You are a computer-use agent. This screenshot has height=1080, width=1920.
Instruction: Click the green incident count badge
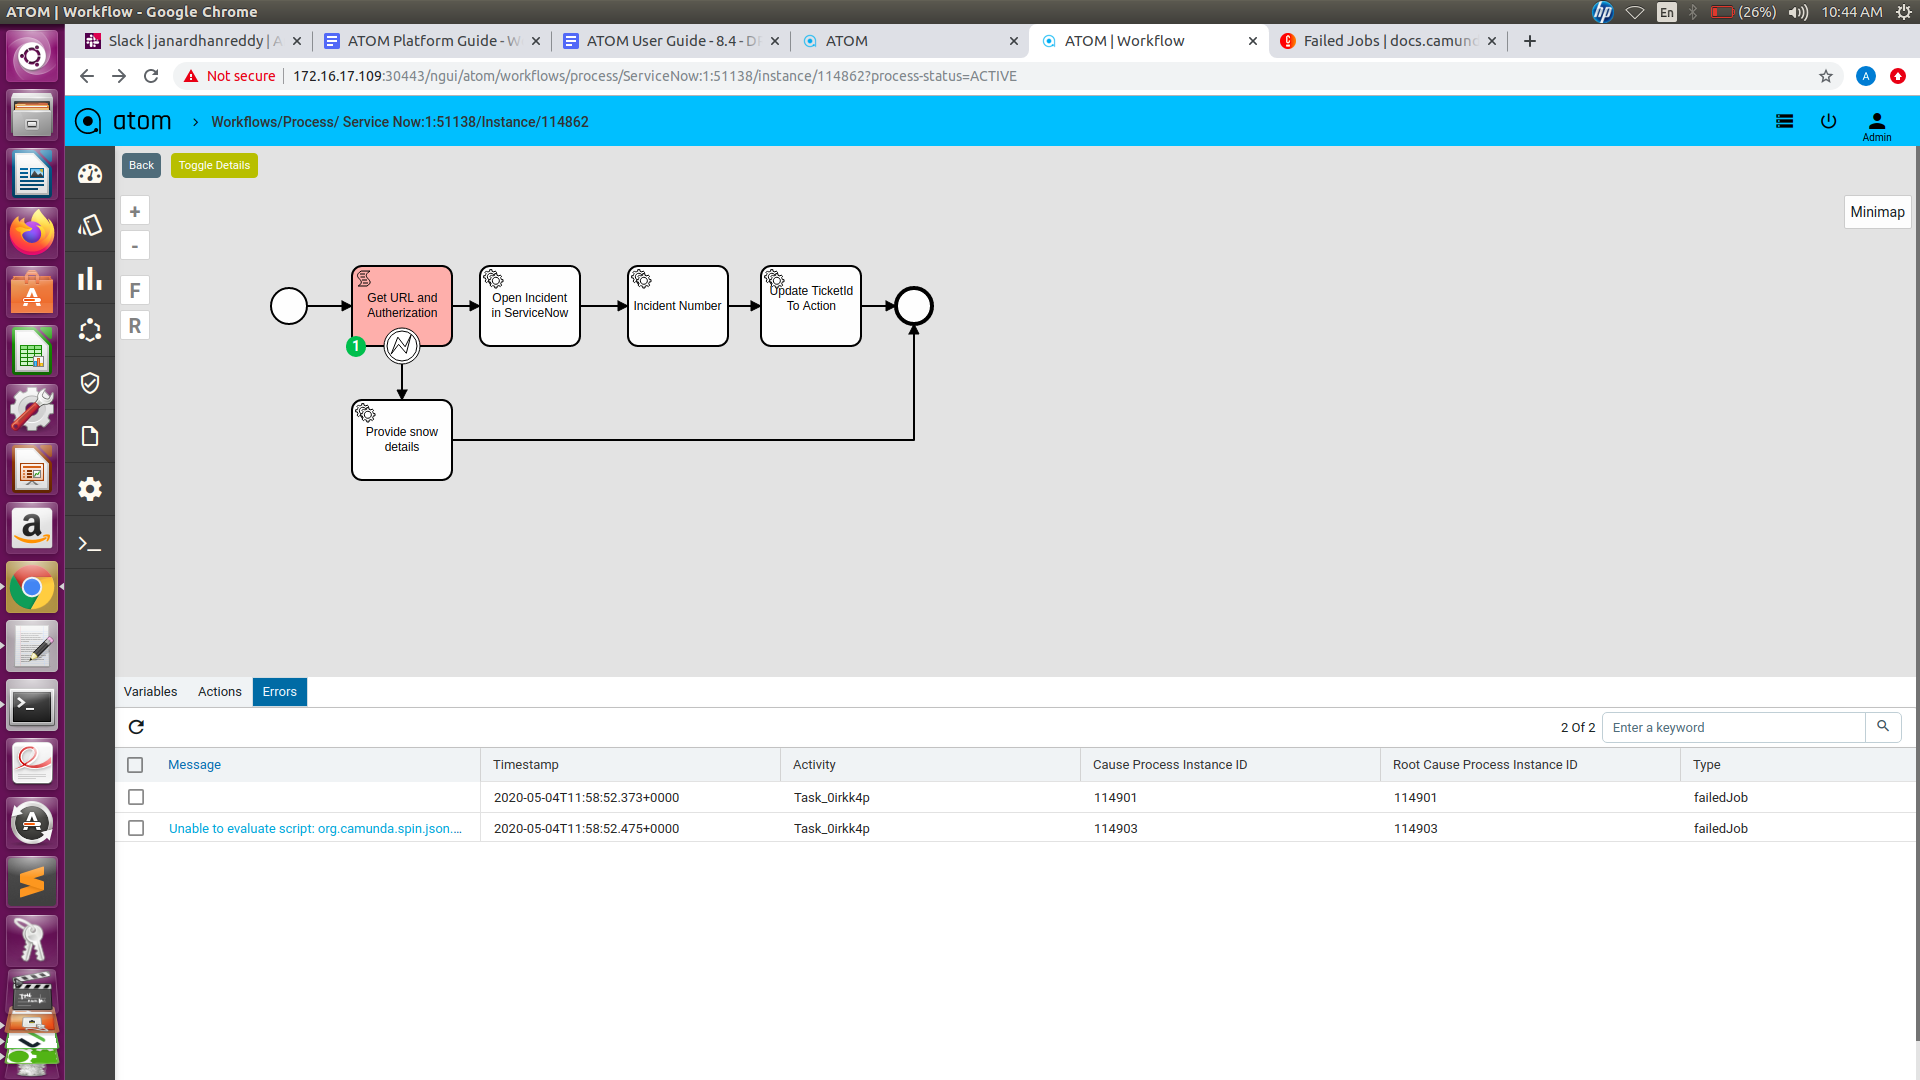(x=355, y=346)
